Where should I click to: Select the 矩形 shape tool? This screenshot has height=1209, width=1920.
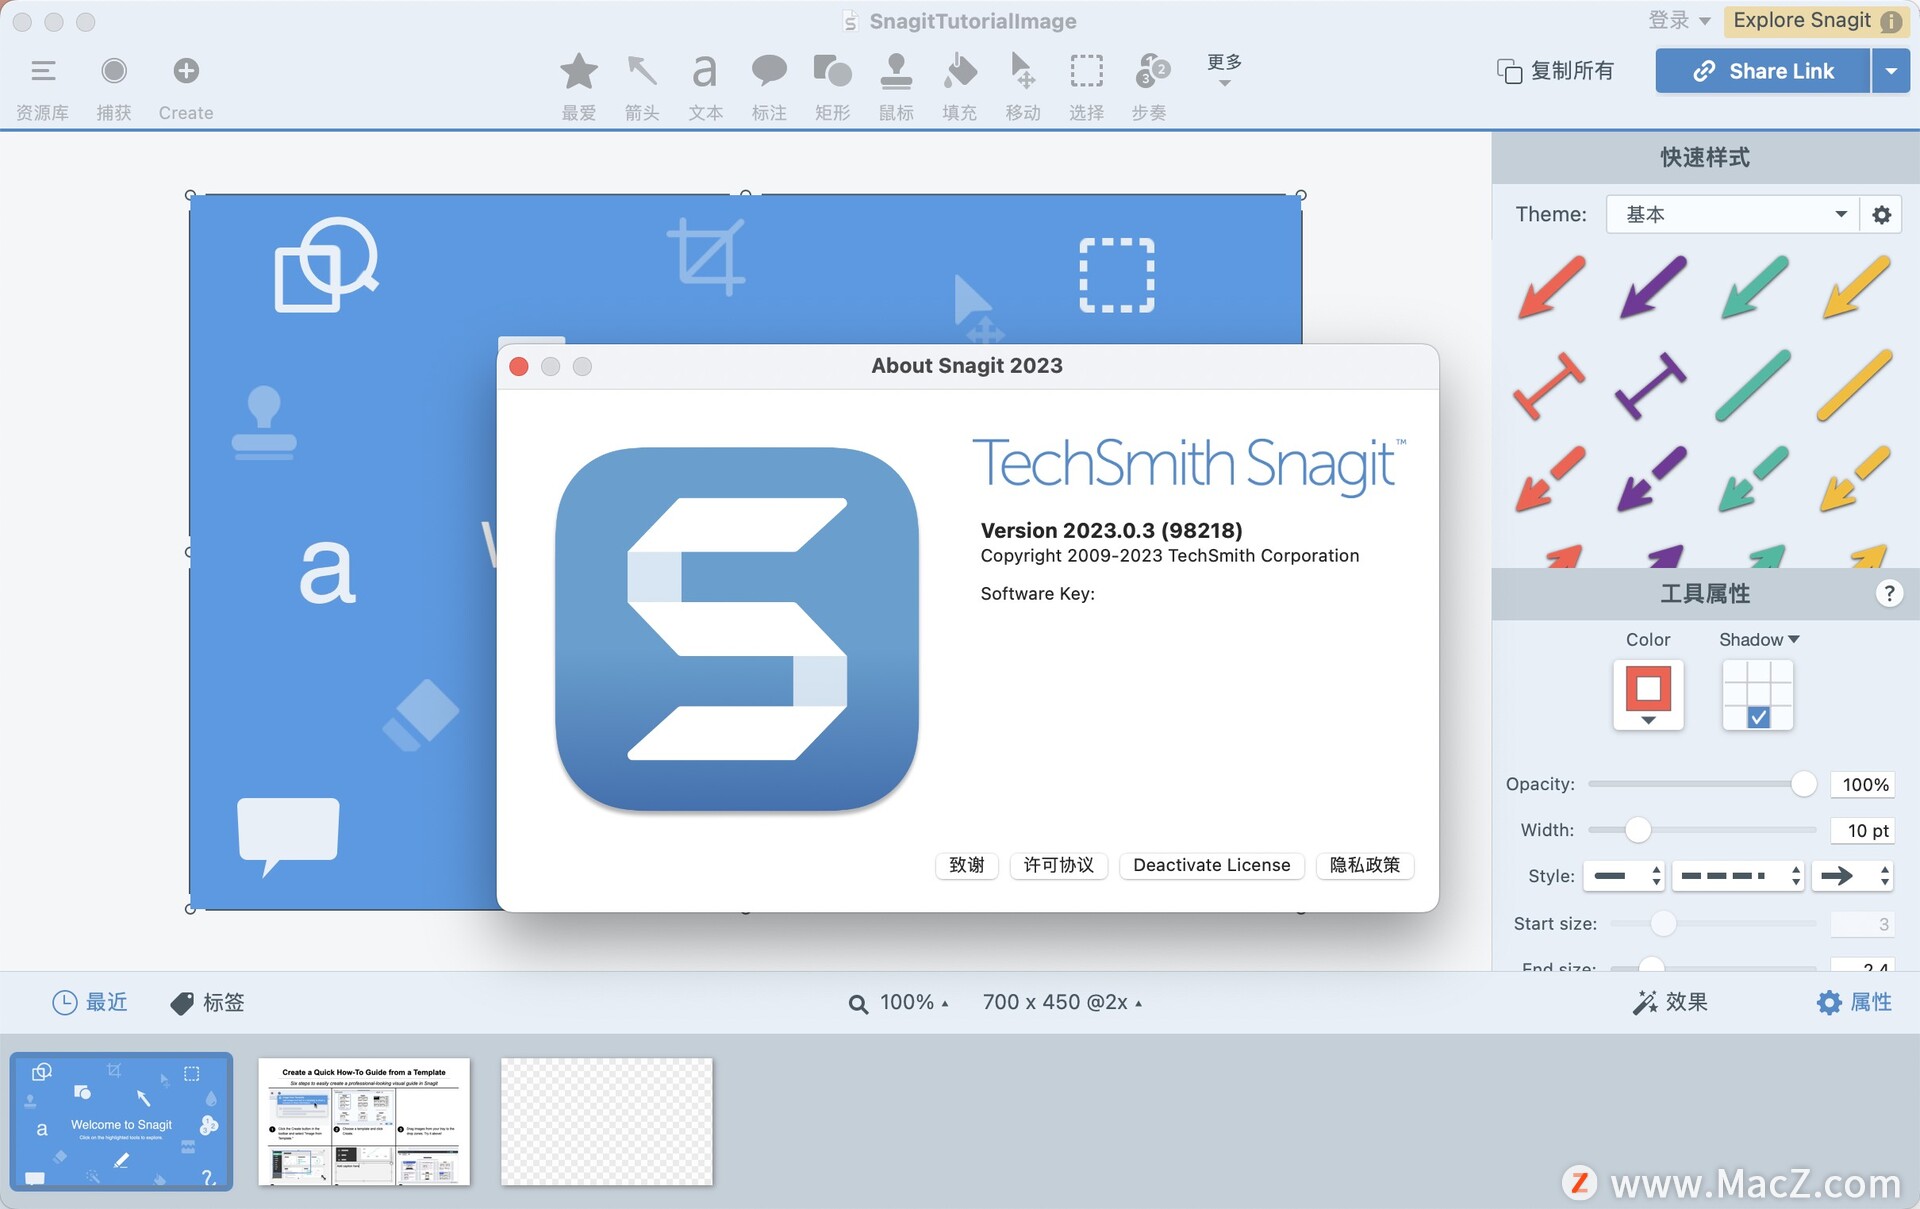pos(831,82)
